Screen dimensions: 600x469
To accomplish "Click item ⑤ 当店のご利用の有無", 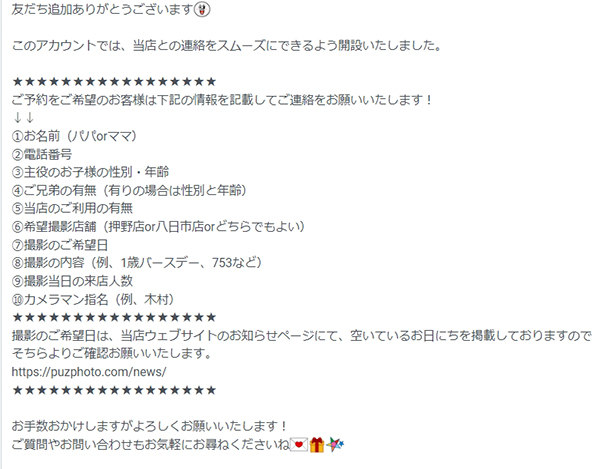I will pyautogui.click(x=72, y=208).
